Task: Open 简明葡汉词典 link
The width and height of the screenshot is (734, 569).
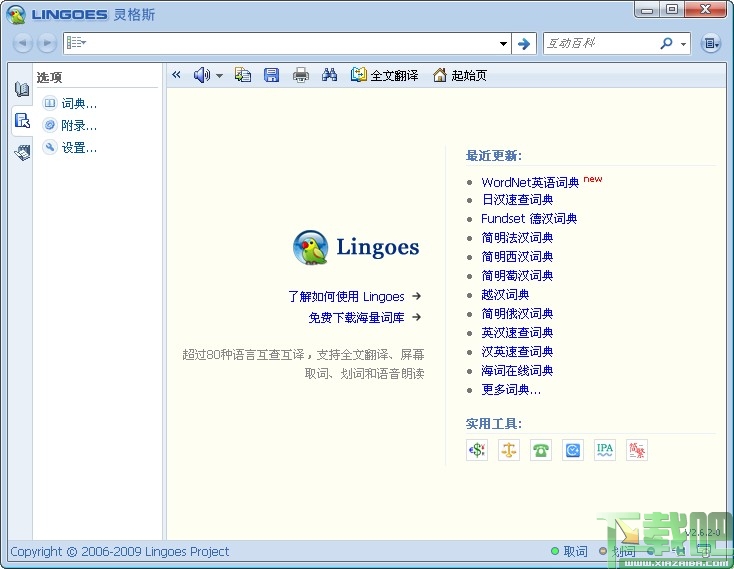Action: tap(517, 276)
